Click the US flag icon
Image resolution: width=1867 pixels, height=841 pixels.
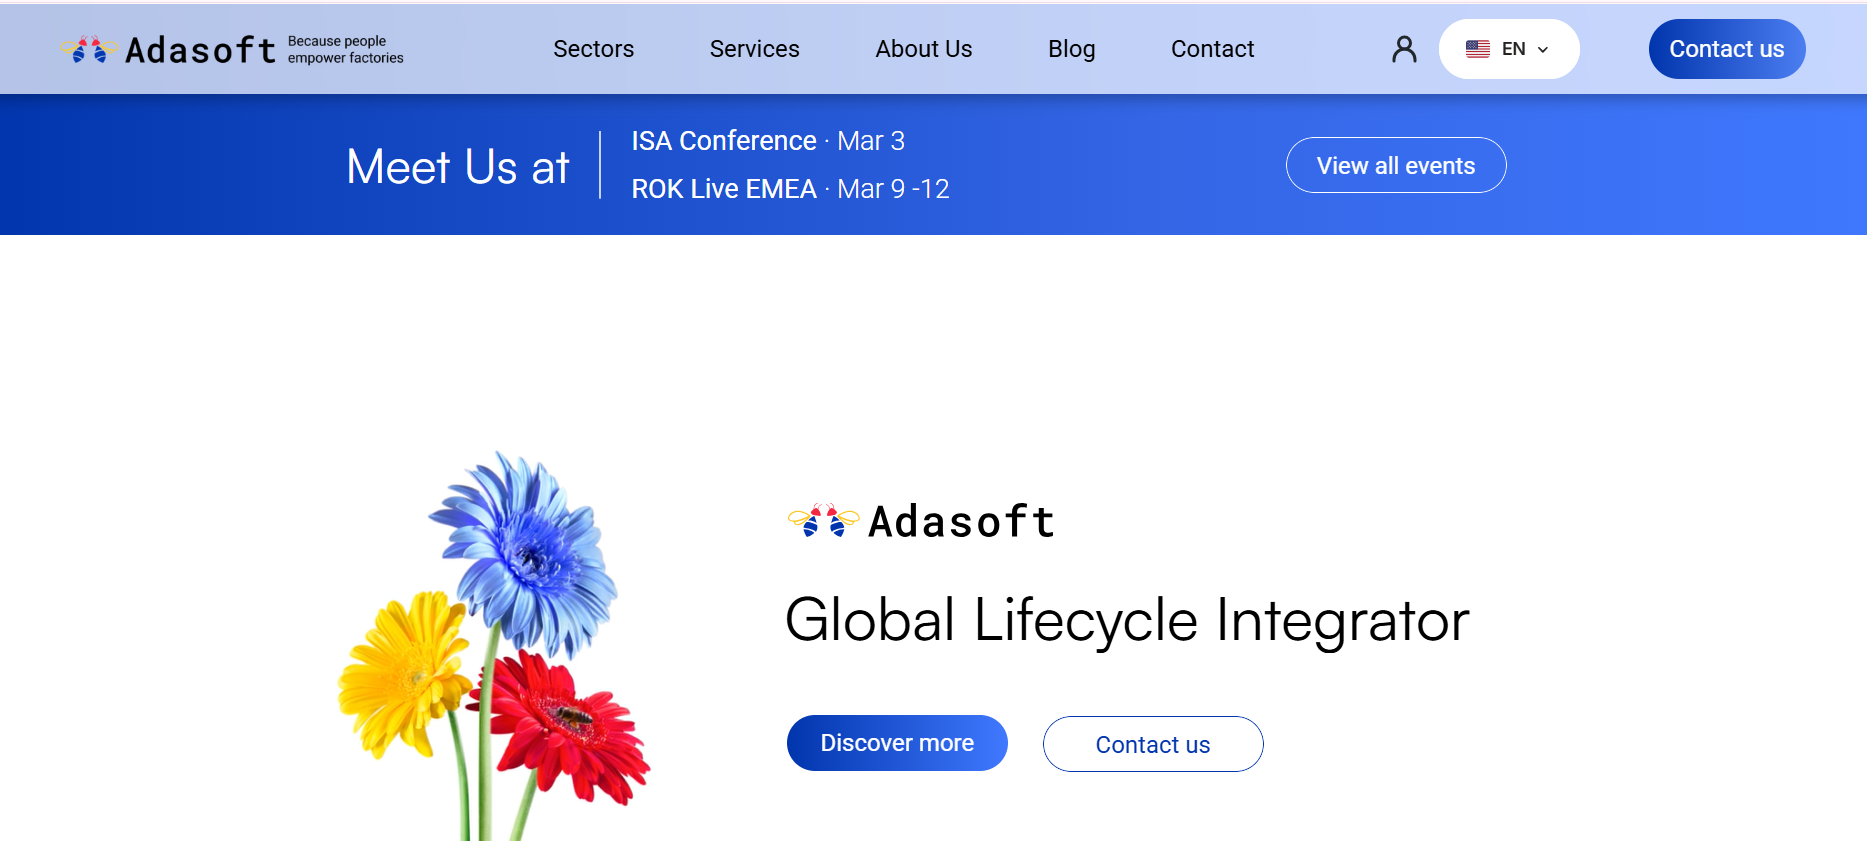(x=1477, y=49)
